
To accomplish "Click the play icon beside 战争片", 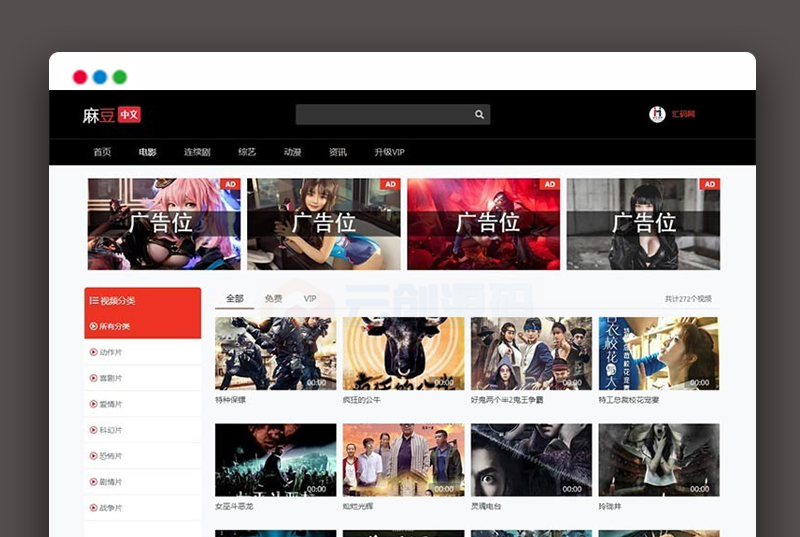I will [93, 507].
